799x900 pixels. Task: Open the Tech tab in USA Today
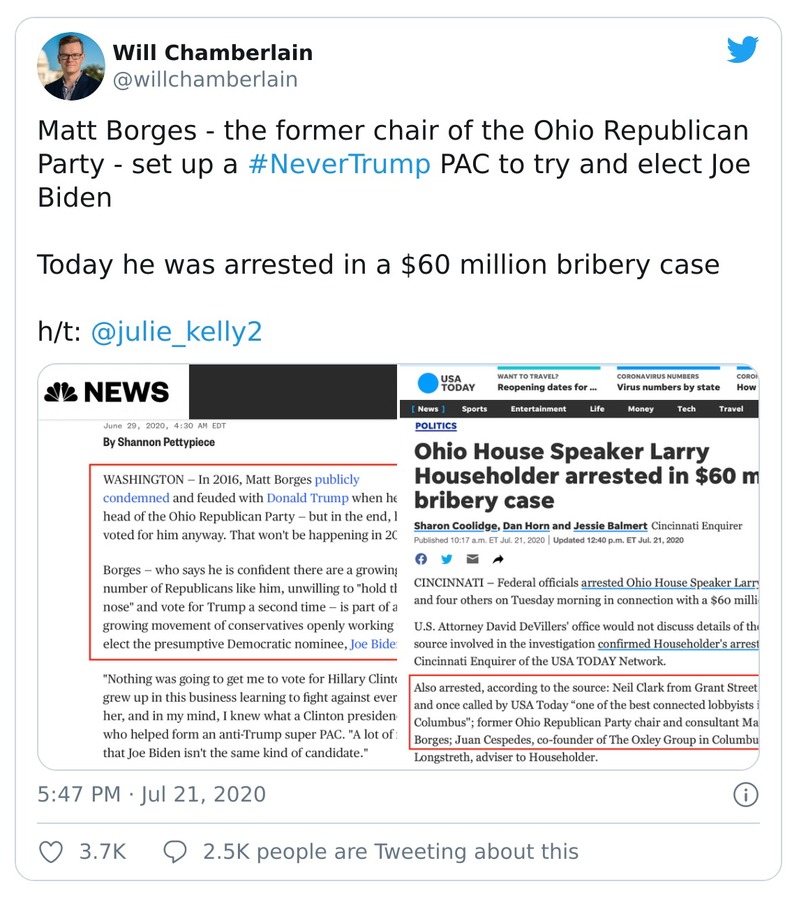(x=686, y=409)
